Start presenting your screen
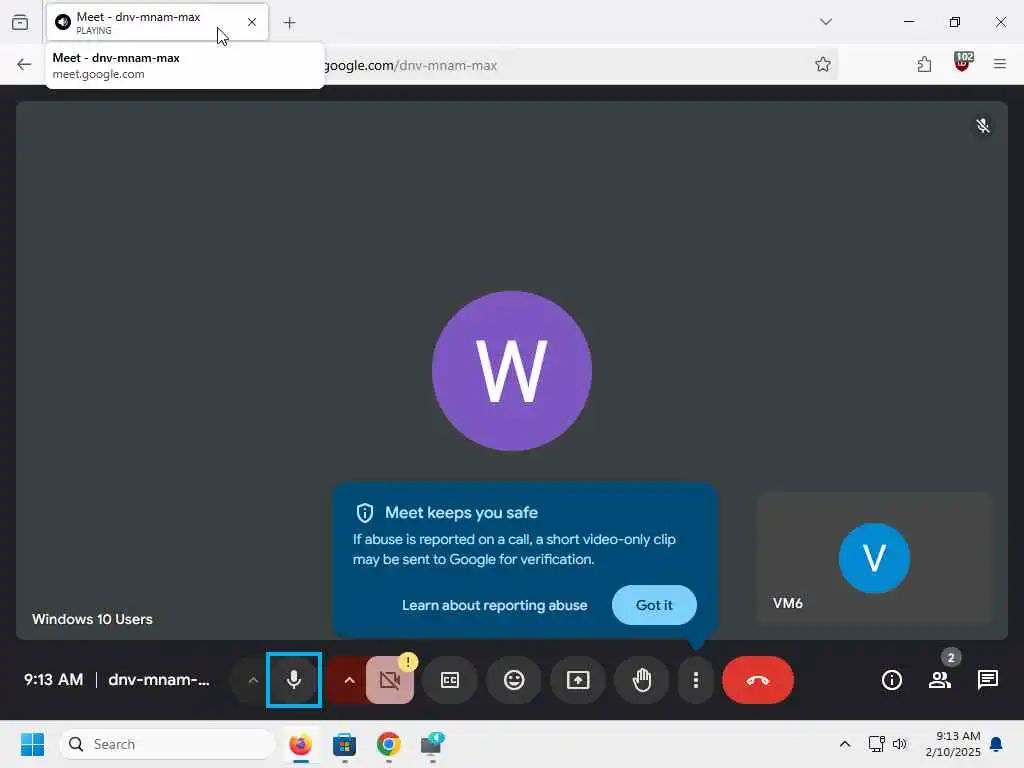 [x=578, y=680]
